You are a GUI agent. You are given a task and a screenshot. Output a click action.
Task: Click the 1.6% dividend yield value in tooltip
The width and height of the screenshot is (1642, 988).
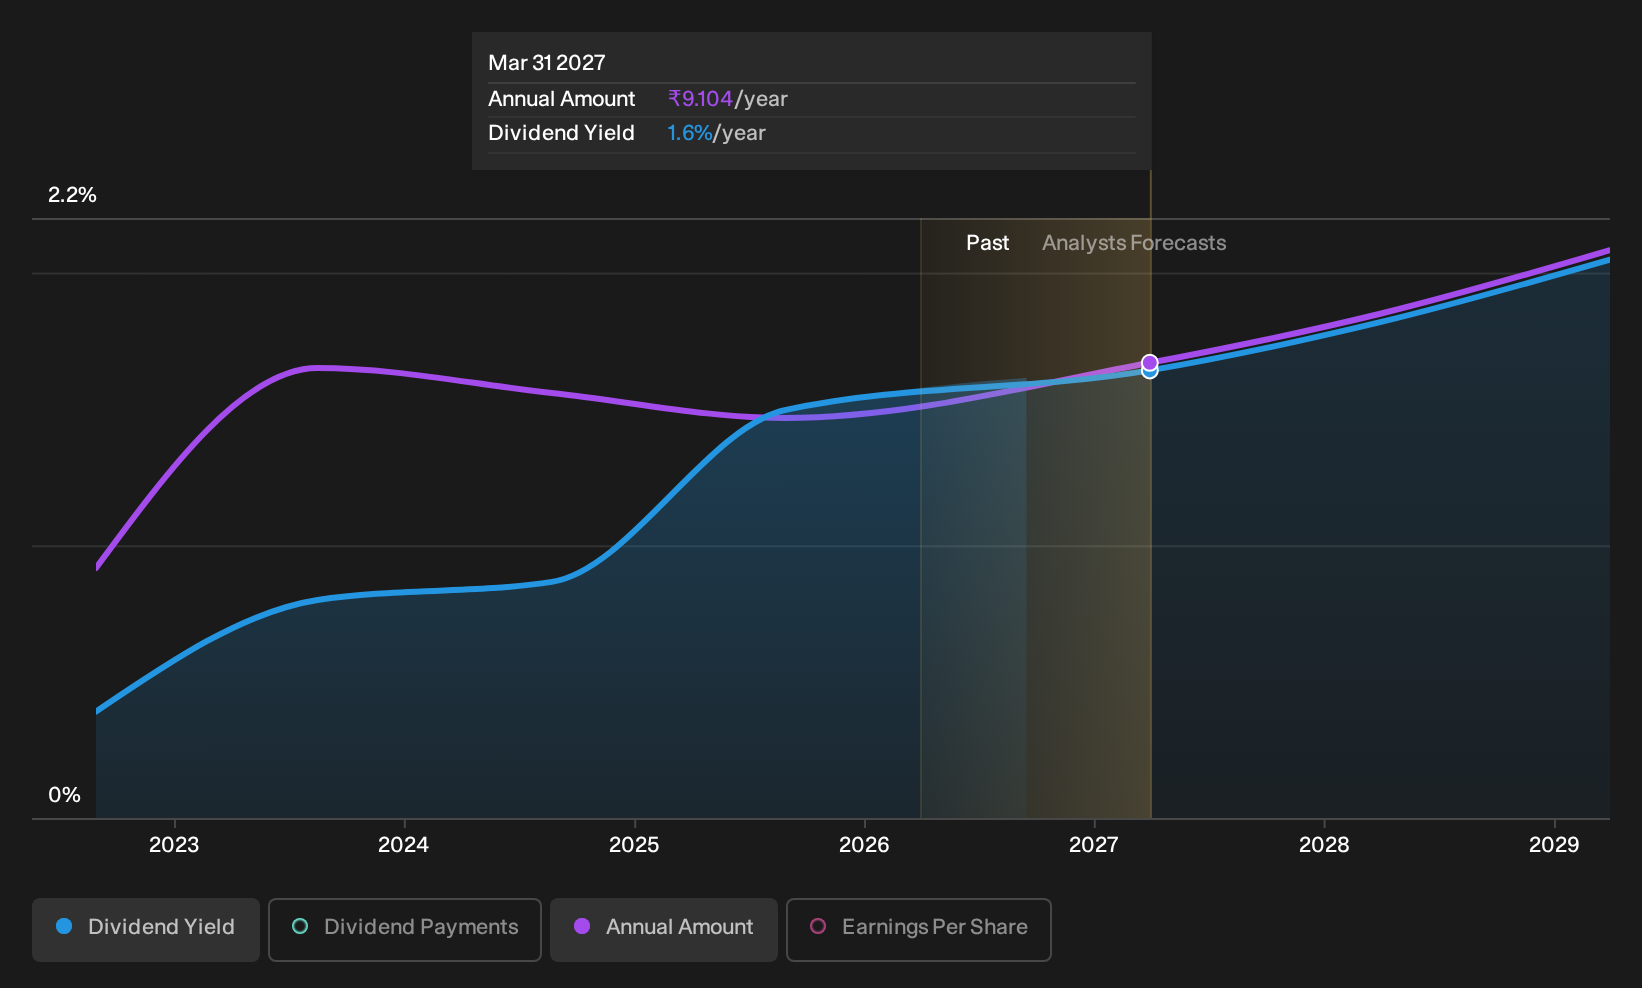tap(690, 133)
